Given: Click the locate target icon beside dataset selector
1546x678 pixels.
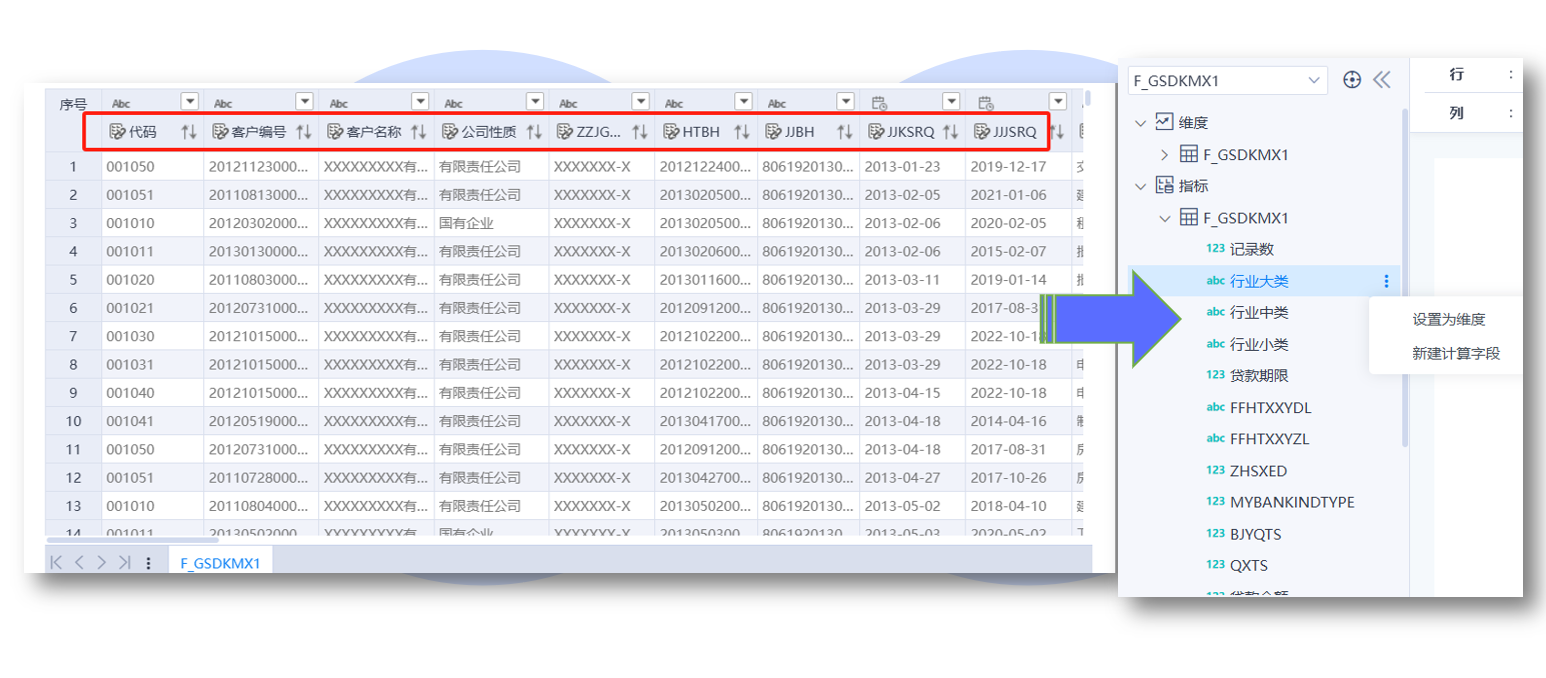Looking at the screenshot, I should coord(1352,80).
